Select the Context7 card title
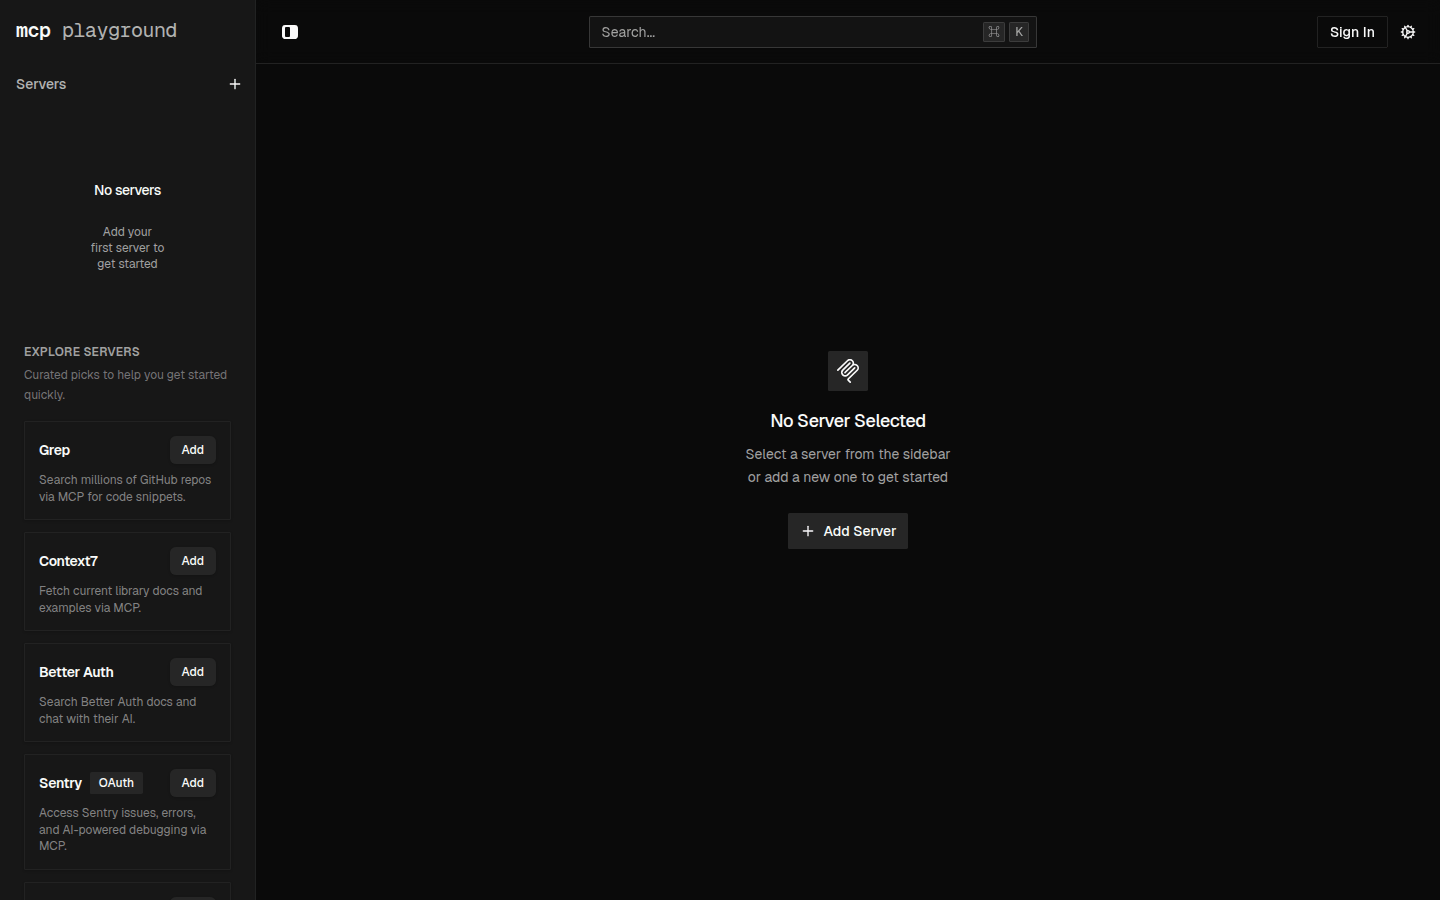The width and height of the screenshot is (1440, 900). [68, 561]
